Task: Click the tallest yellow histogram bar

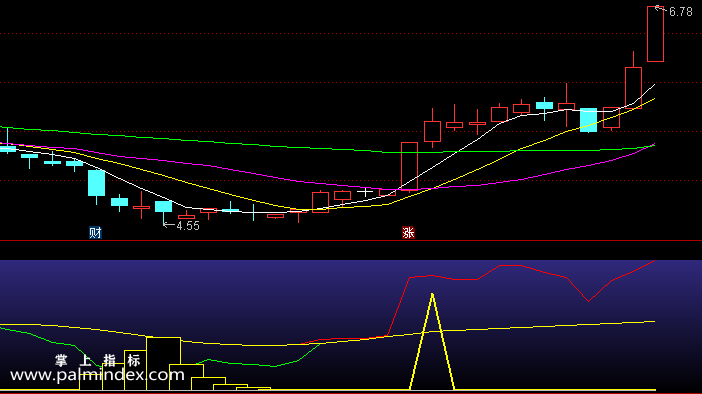Action: [163, 363]
